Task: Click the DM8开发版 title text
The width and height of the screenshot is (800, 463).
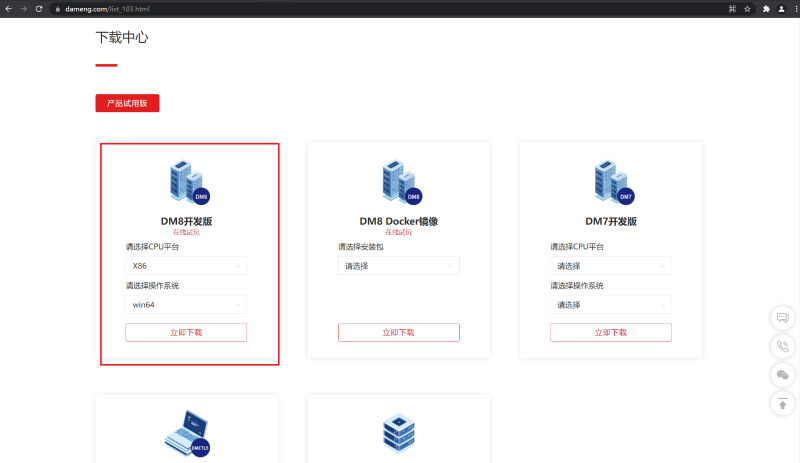Action: pos(186,221)
